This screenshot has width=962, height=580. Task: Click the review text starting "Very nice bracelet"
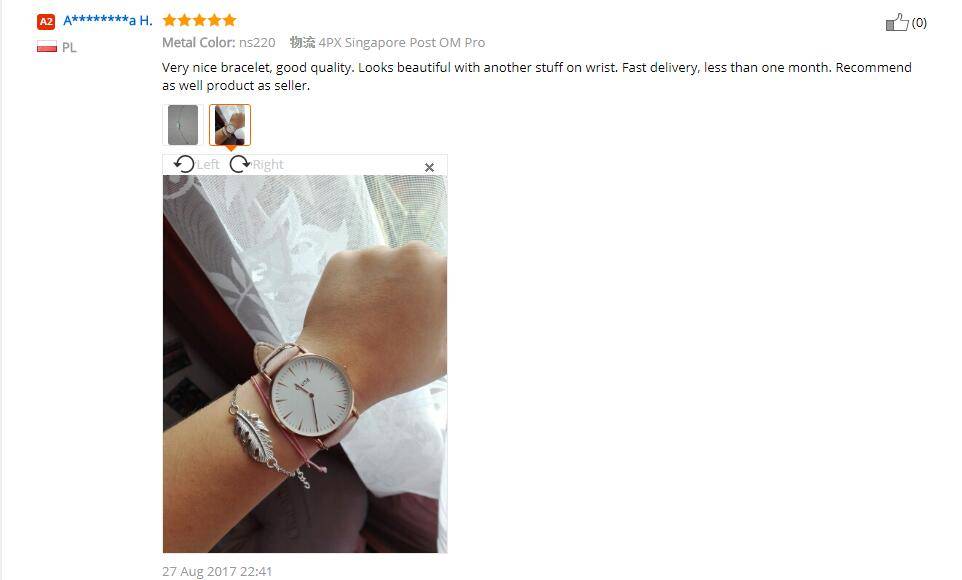click(x=537, y=76)
